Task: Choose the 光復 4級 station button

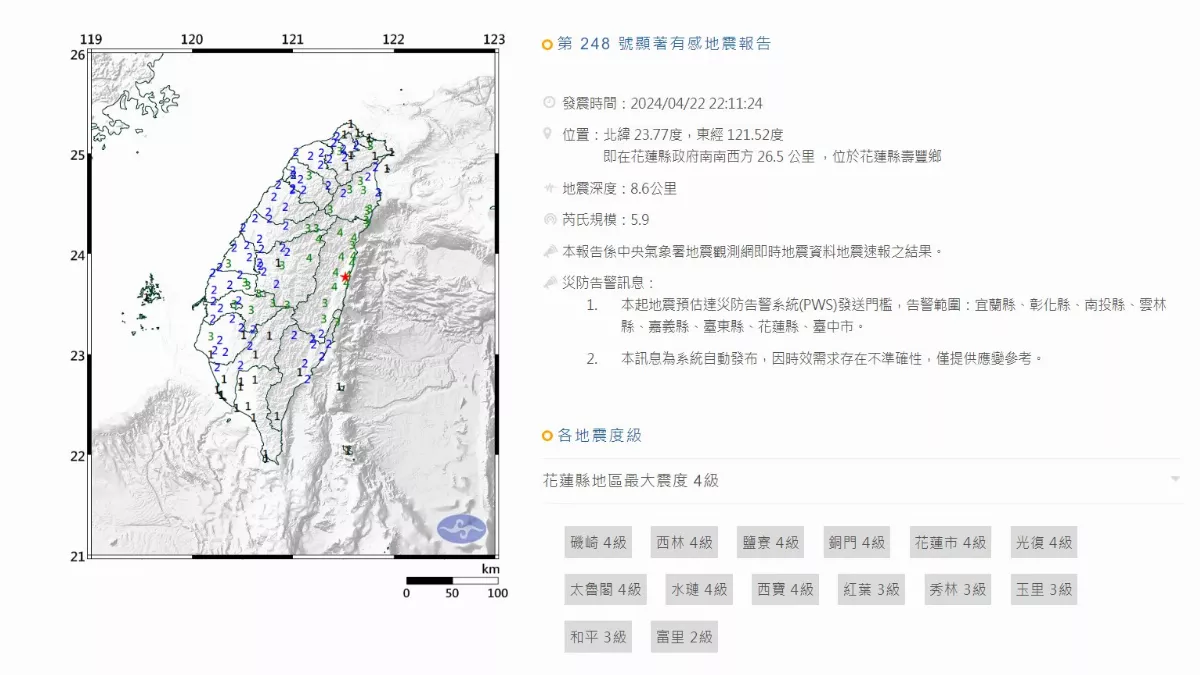Action: (1043, 542)
